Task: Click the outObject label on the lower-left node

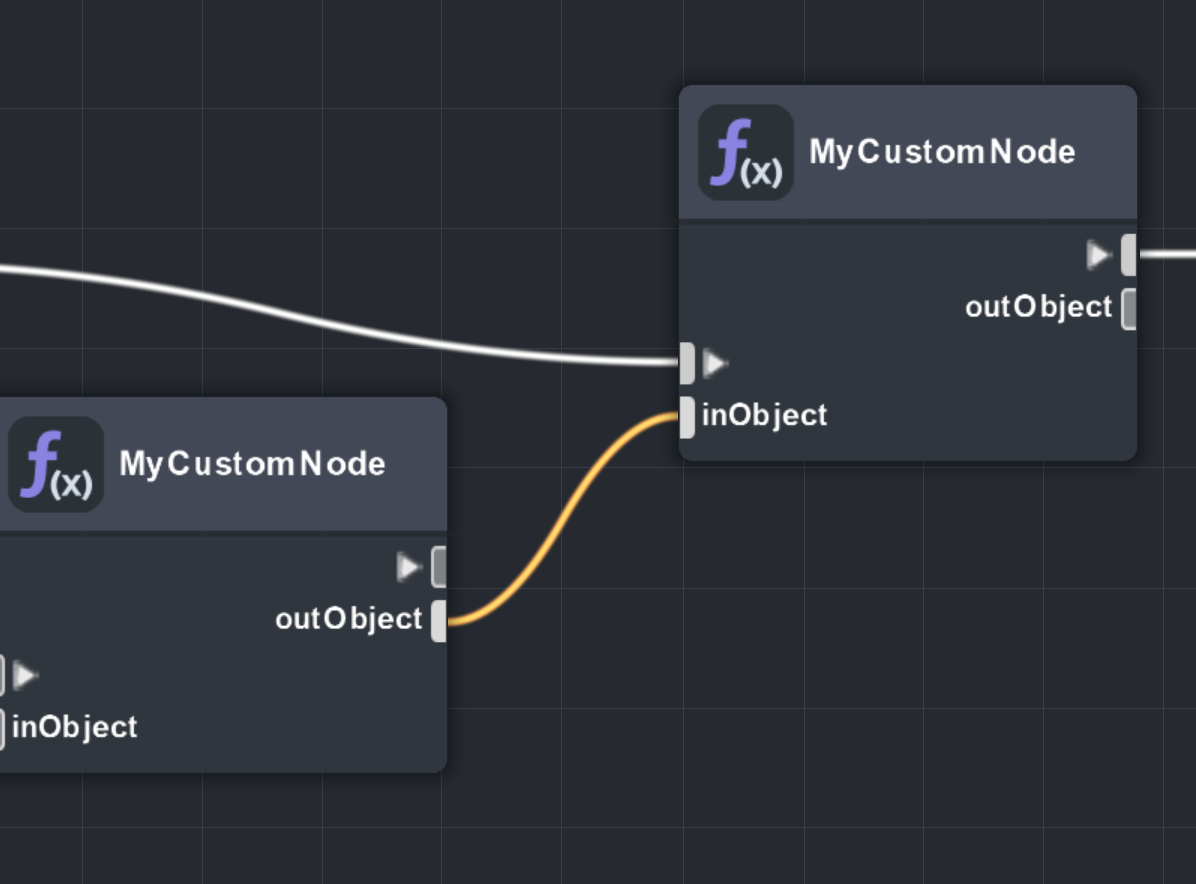Action: pos(349,619)
